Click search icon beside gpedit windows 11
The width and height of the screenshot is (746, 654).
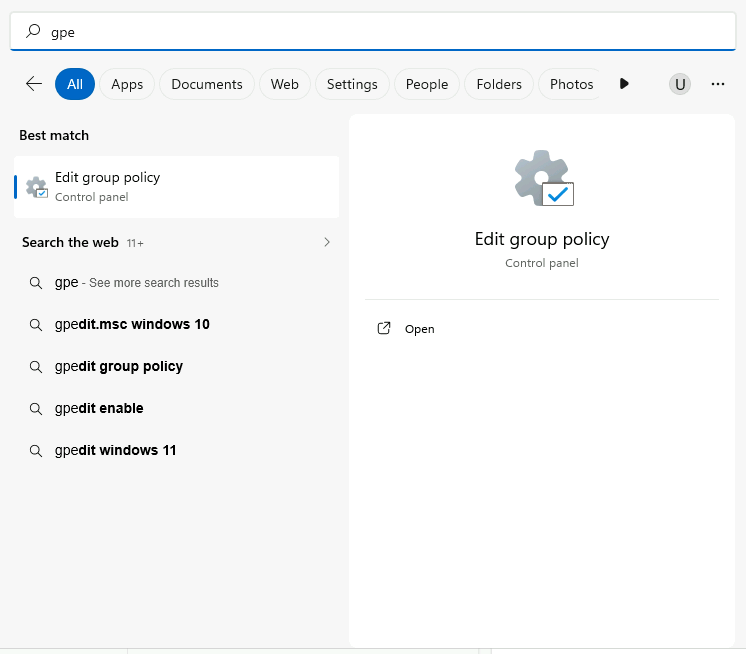(x=36, y=450)
